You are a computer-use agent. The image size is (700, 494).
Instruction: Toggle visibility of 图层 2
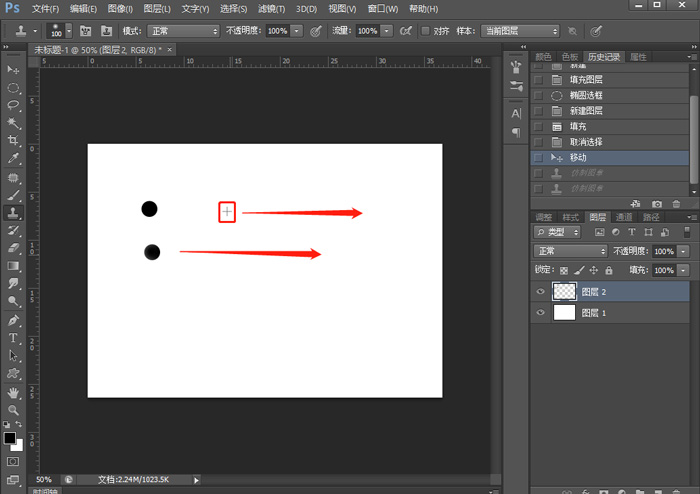[x=540, y=292]
